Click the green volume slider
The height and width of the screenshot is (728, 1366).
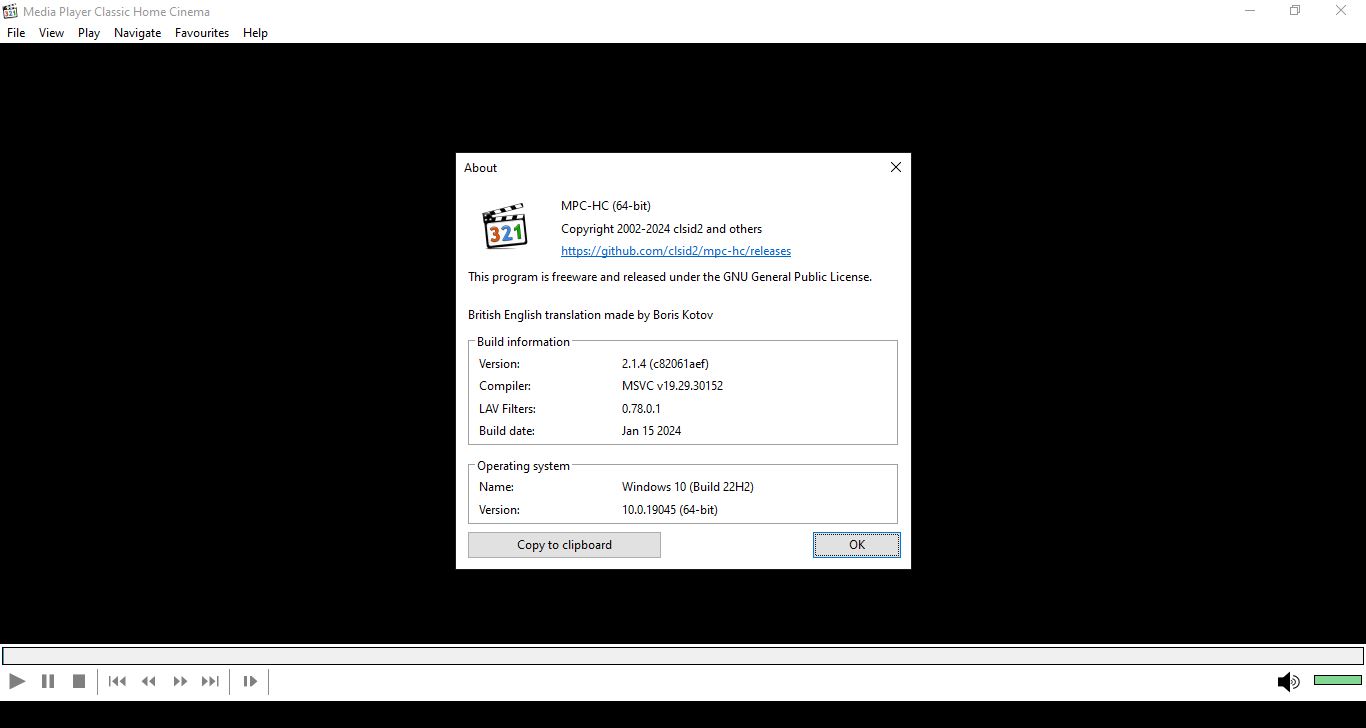(x=1337, y=680)
